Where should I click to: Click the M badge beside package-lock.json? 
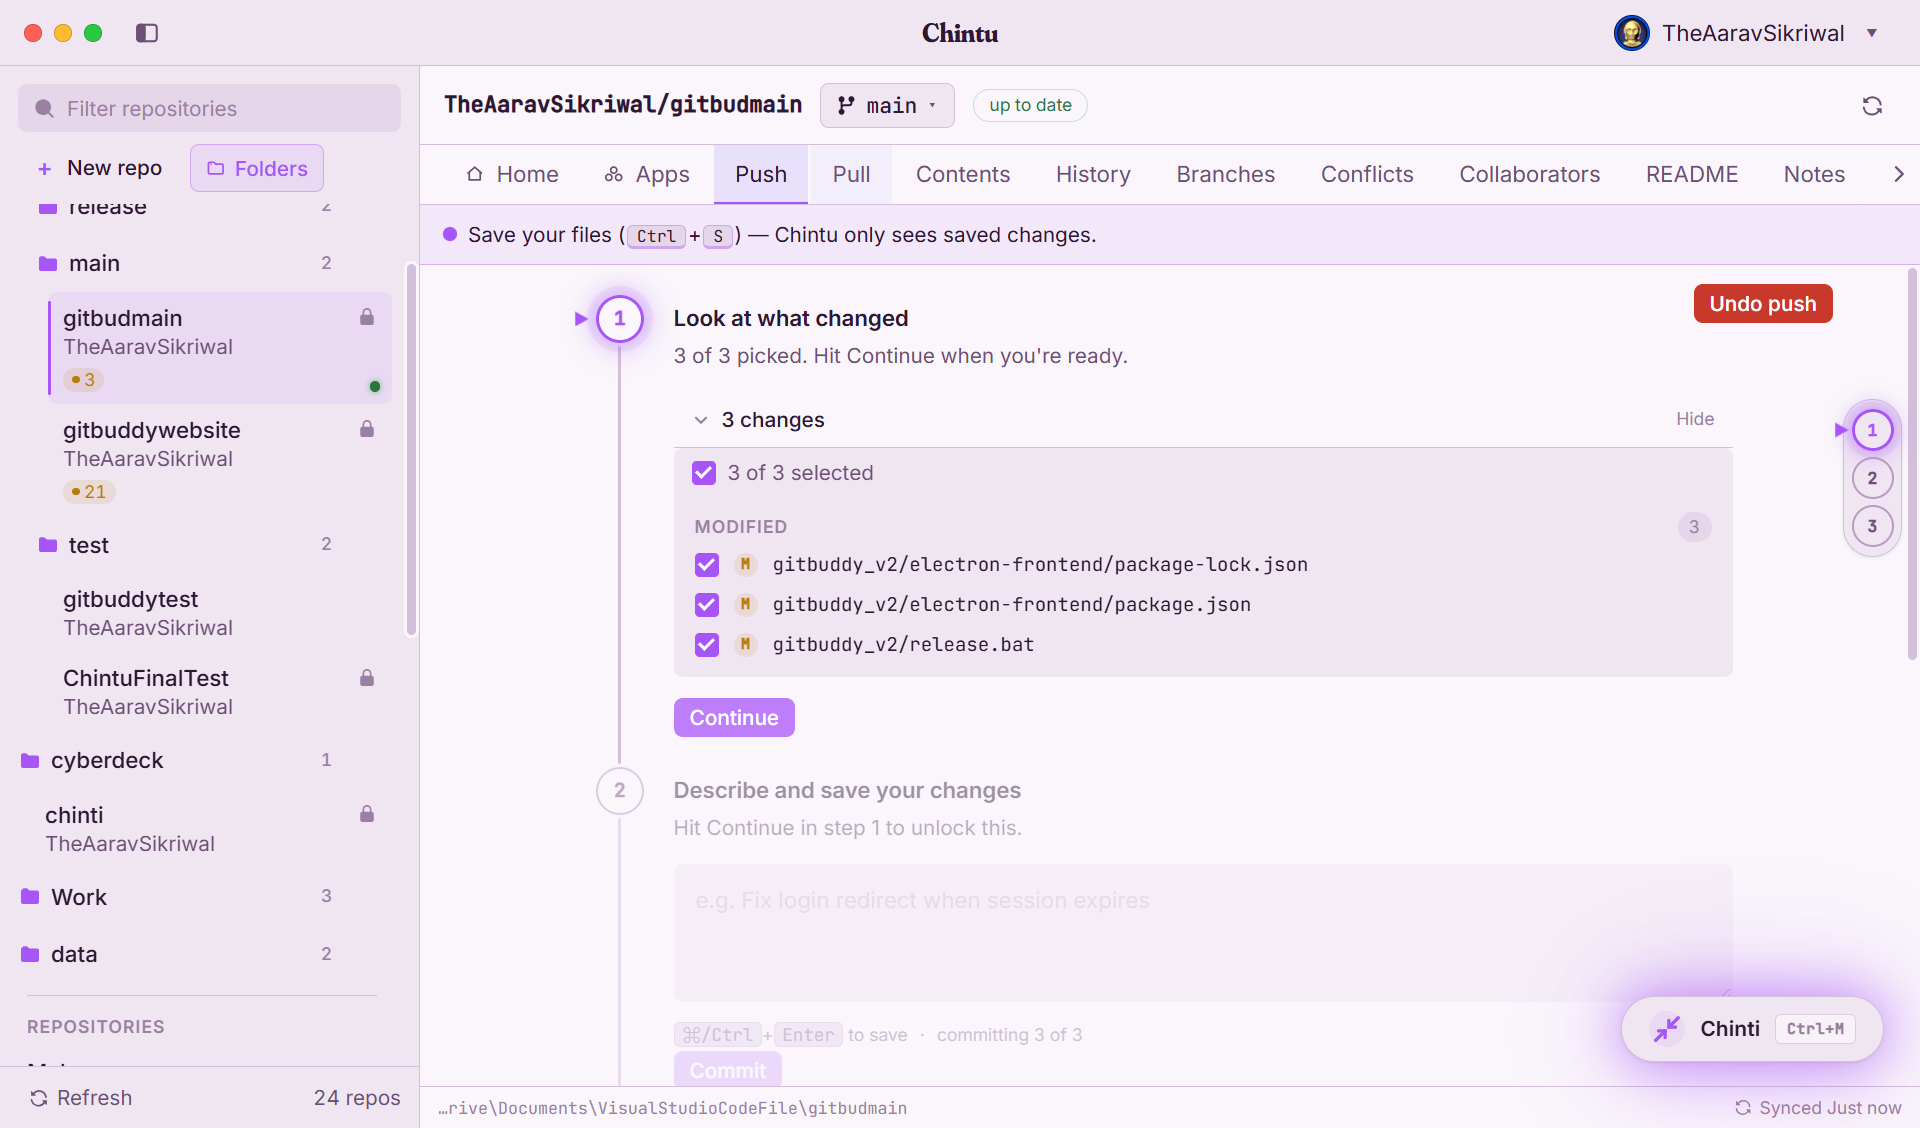click(x=745, y=565)
